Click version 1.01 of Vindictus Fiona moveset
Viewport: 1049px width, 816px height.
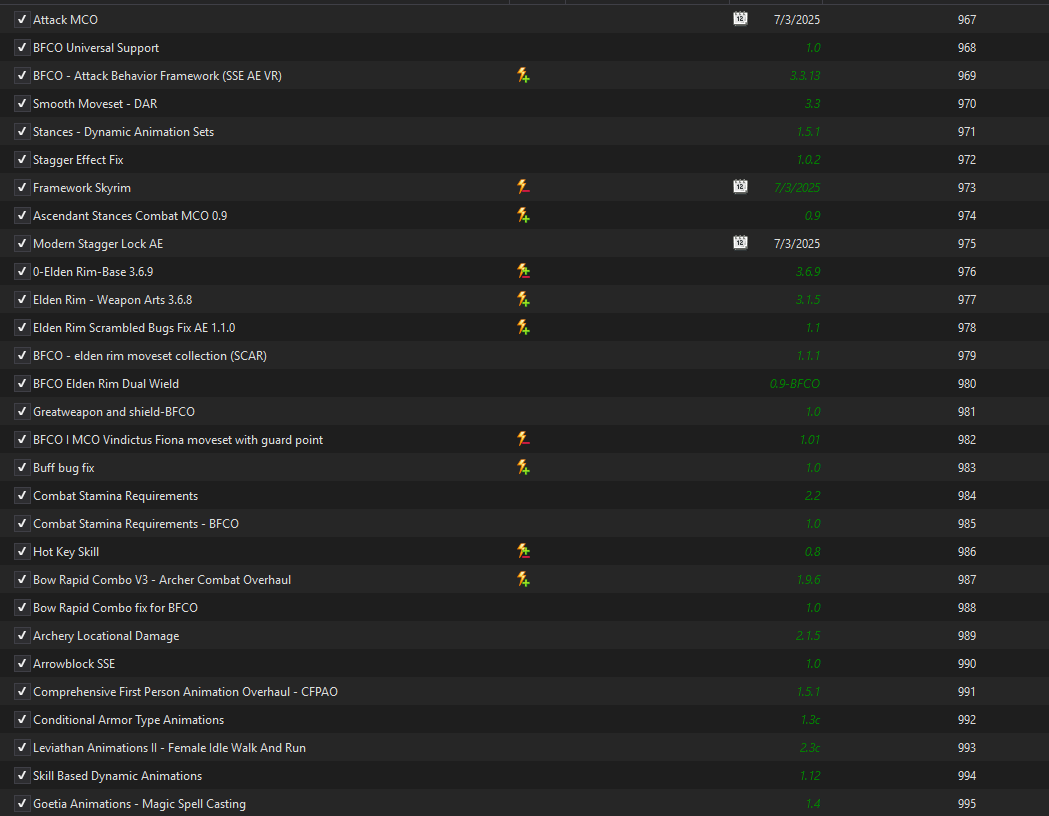pos(810,439)
